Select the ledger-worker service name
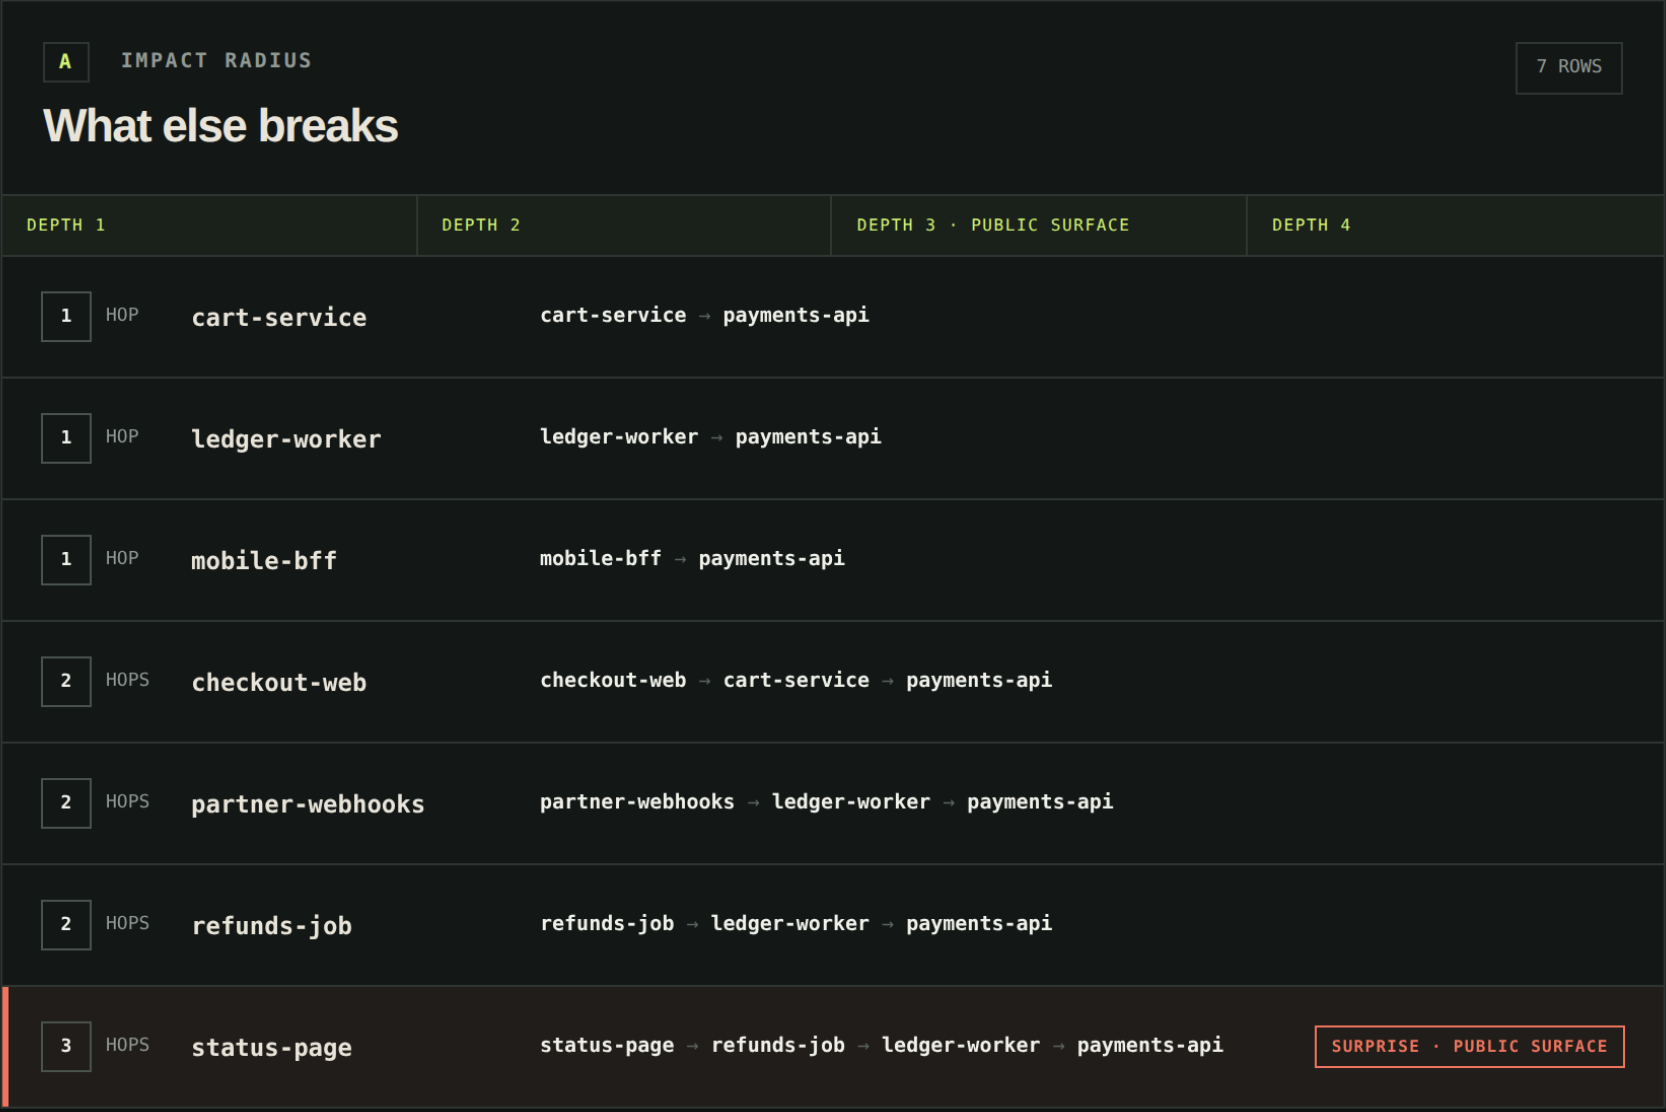The image size is (1666, 1112). click(x=286, y=439)
